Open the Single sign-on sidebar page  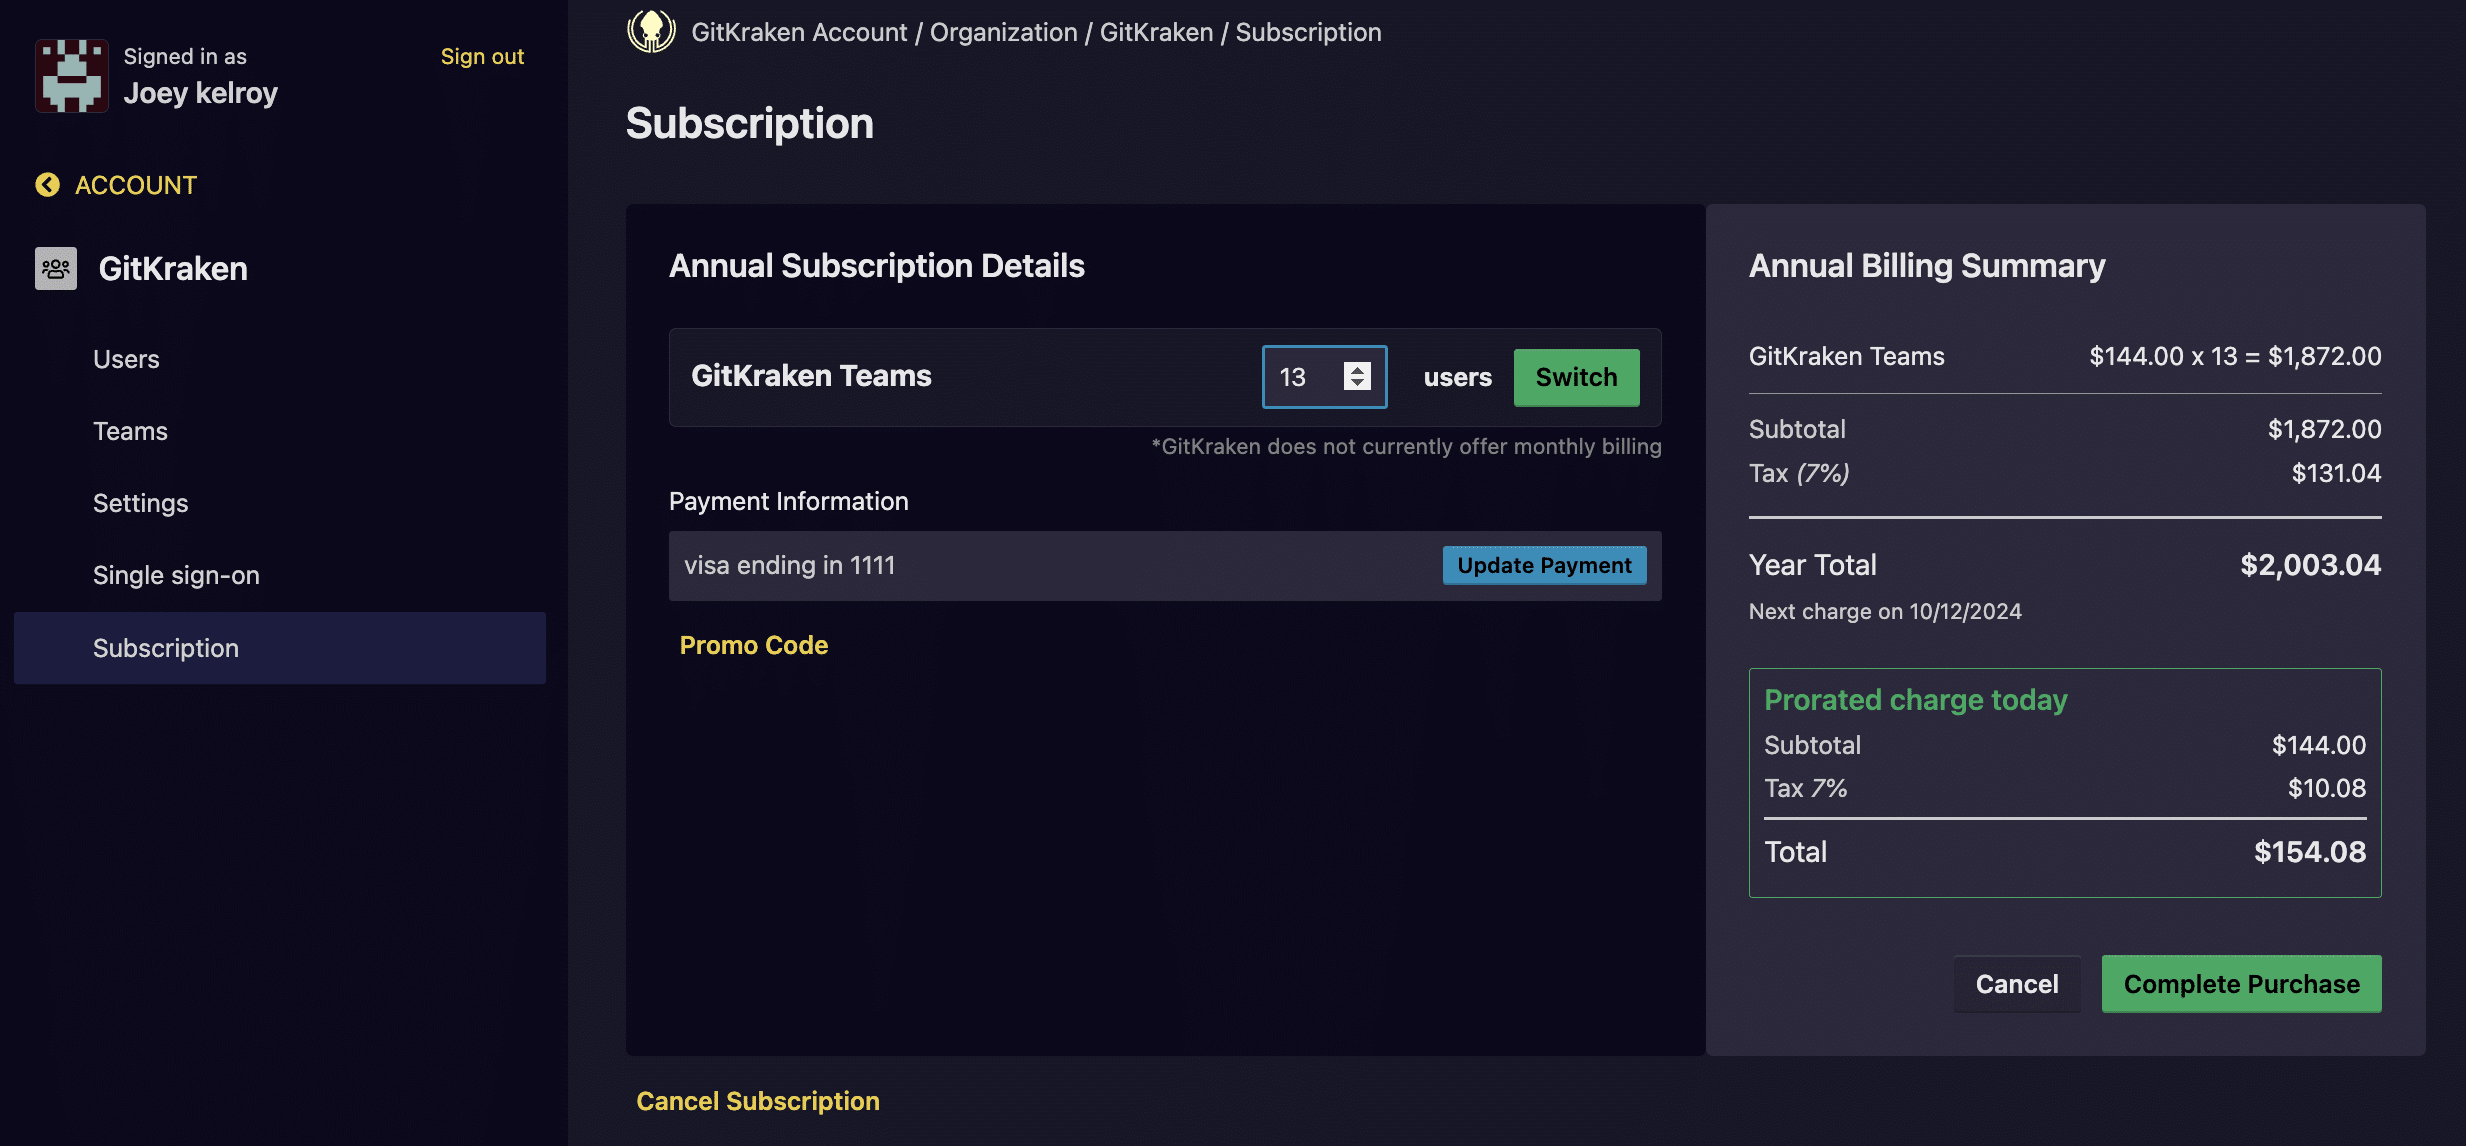[176, 575]
